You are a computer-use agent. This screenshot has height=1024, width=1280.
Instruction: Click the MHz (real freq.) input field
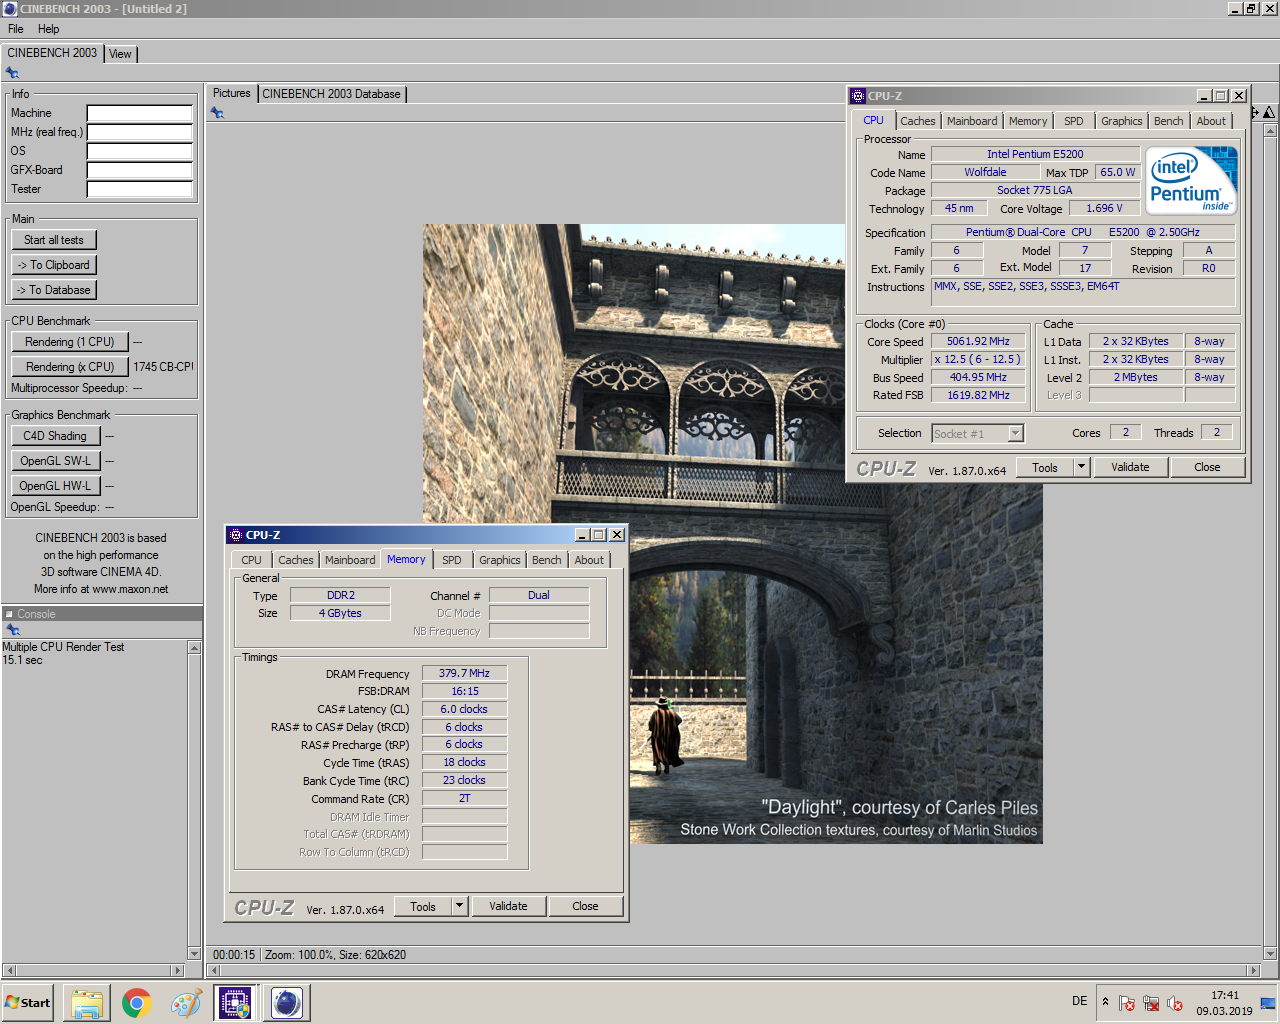tap(139, 132)
